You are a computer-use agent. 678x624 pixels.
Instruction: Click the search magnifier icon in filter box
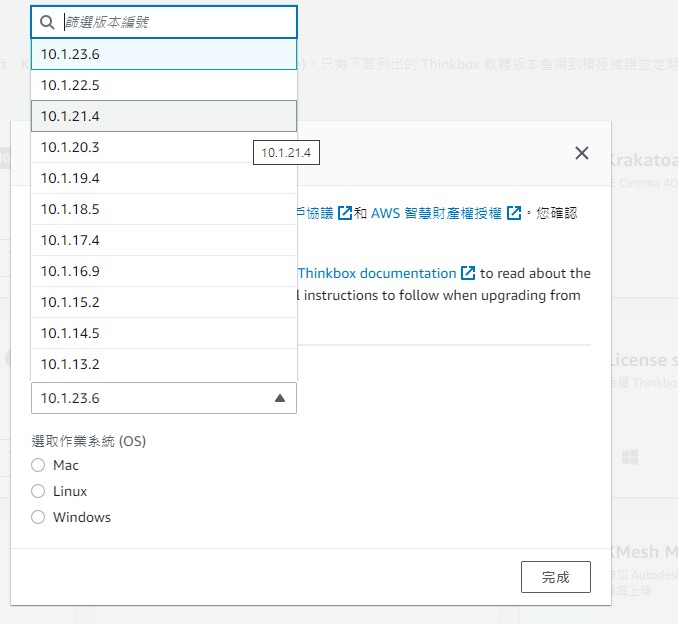click(46, 21)
